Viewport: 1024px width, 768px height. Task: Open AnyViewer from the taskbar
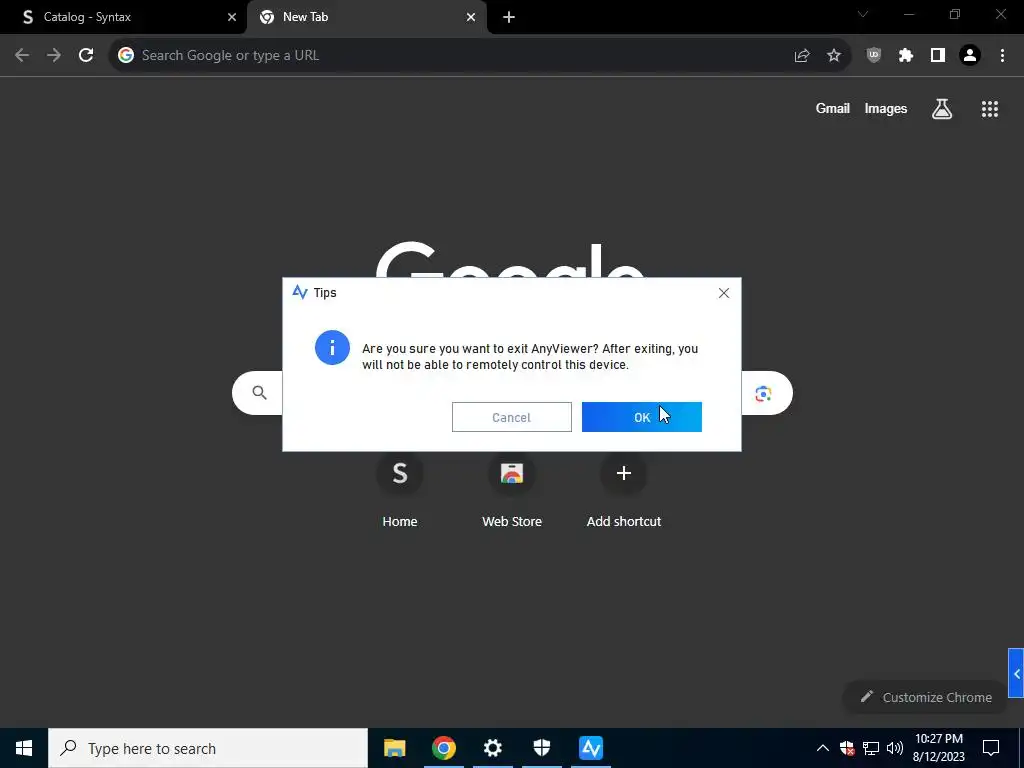coord(591,748)
